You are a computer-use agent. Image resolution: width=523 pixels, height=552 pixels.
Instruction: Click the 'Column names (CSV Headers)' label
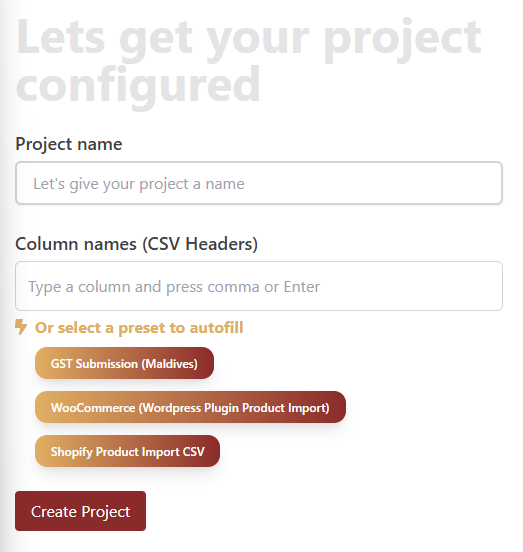coord(137,244)
